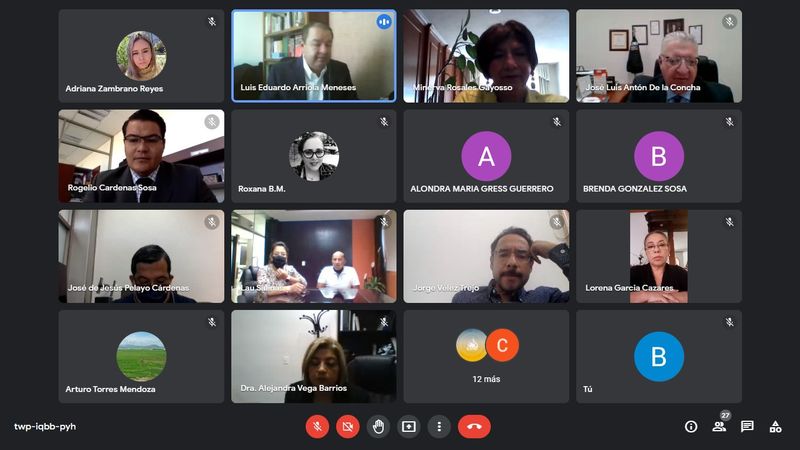Viewport: 800px width, 450px height.
Task: Click muted mic icon on Roxana B.M. tile
Action: click(x=384, y=121)
